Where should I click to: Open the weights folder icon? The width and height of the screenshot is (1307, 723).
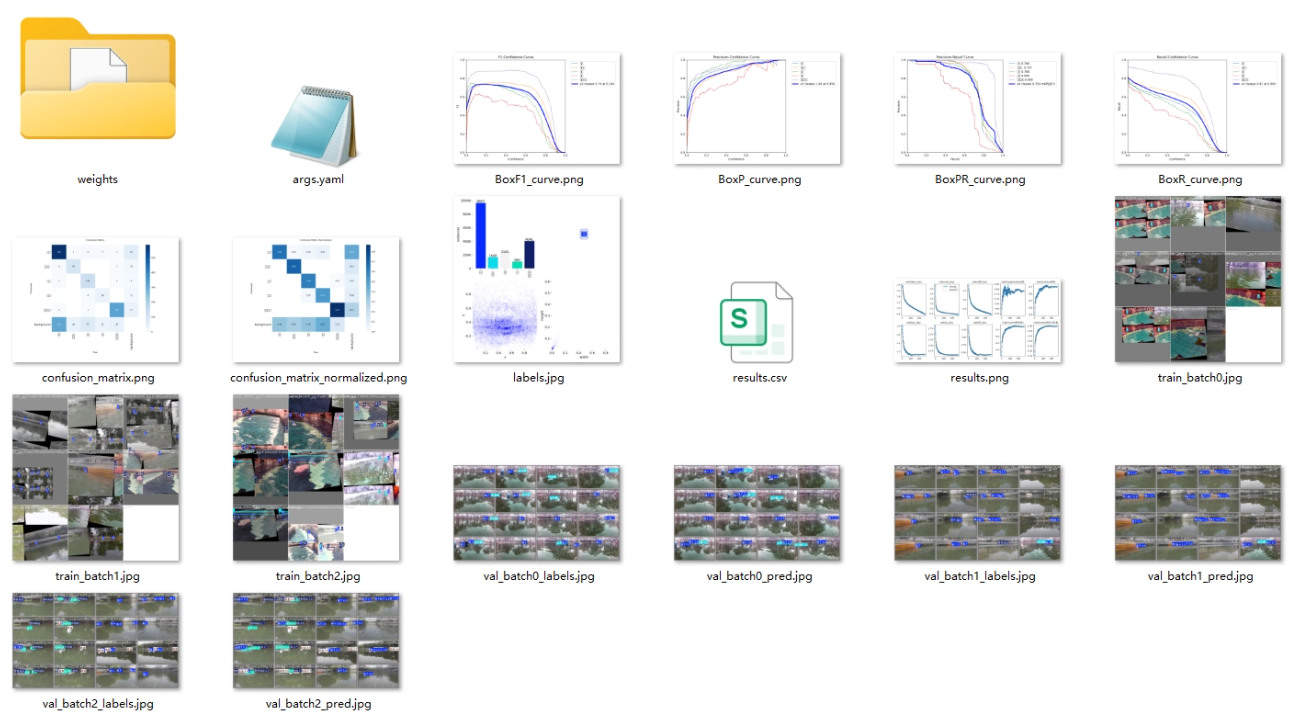coord(97,79)
